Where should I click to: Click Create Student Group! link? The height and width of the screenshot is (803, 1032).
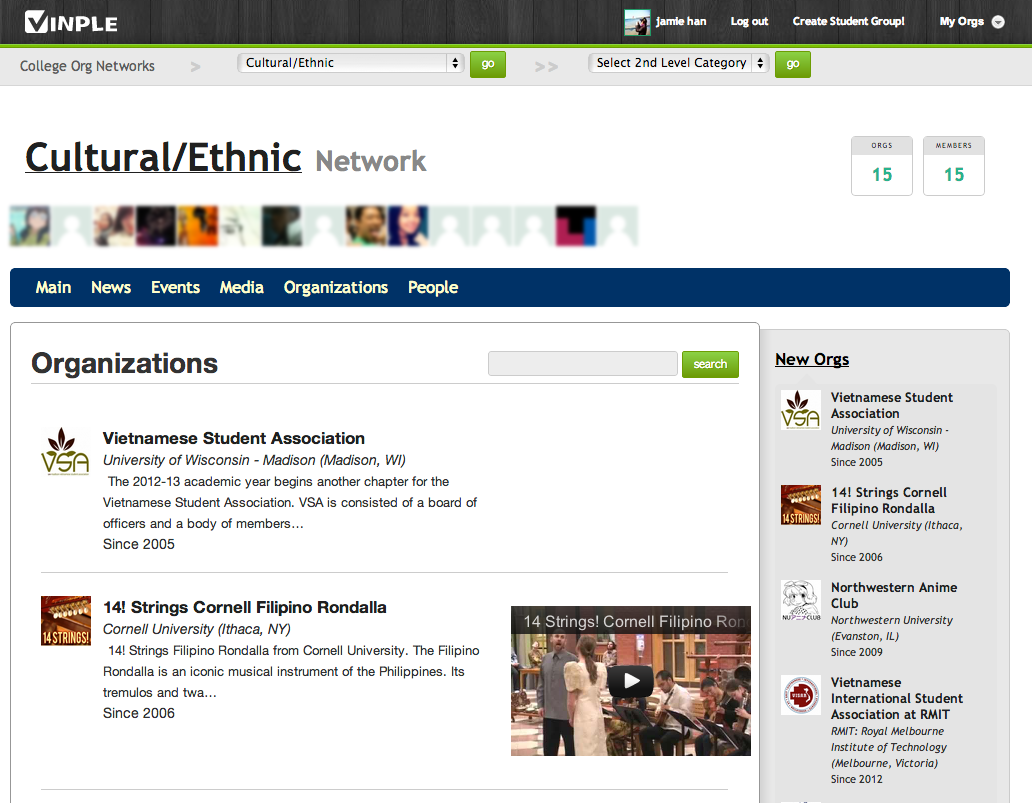point(848,22)
